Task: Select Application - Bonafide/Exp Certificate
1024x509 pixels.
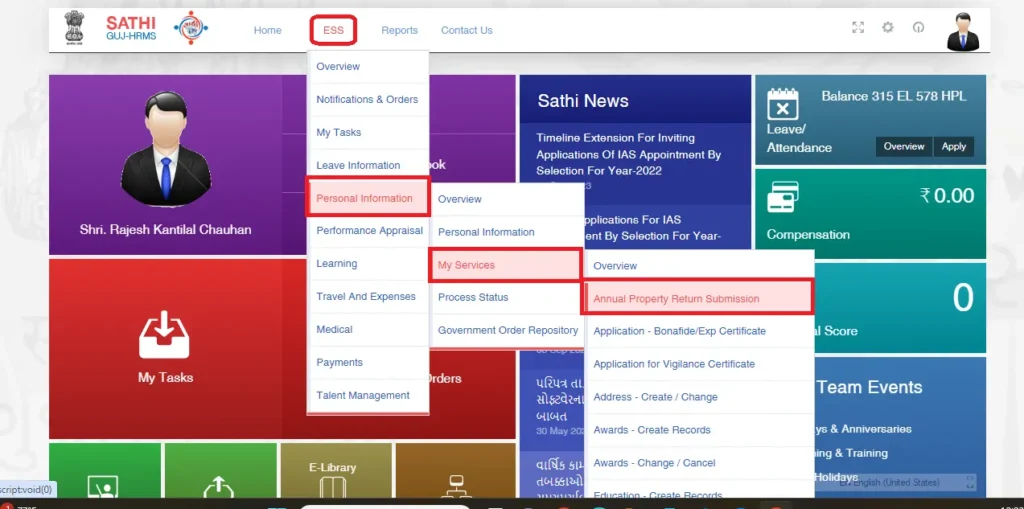Action: pyautogui.click(x=699, y=331)
